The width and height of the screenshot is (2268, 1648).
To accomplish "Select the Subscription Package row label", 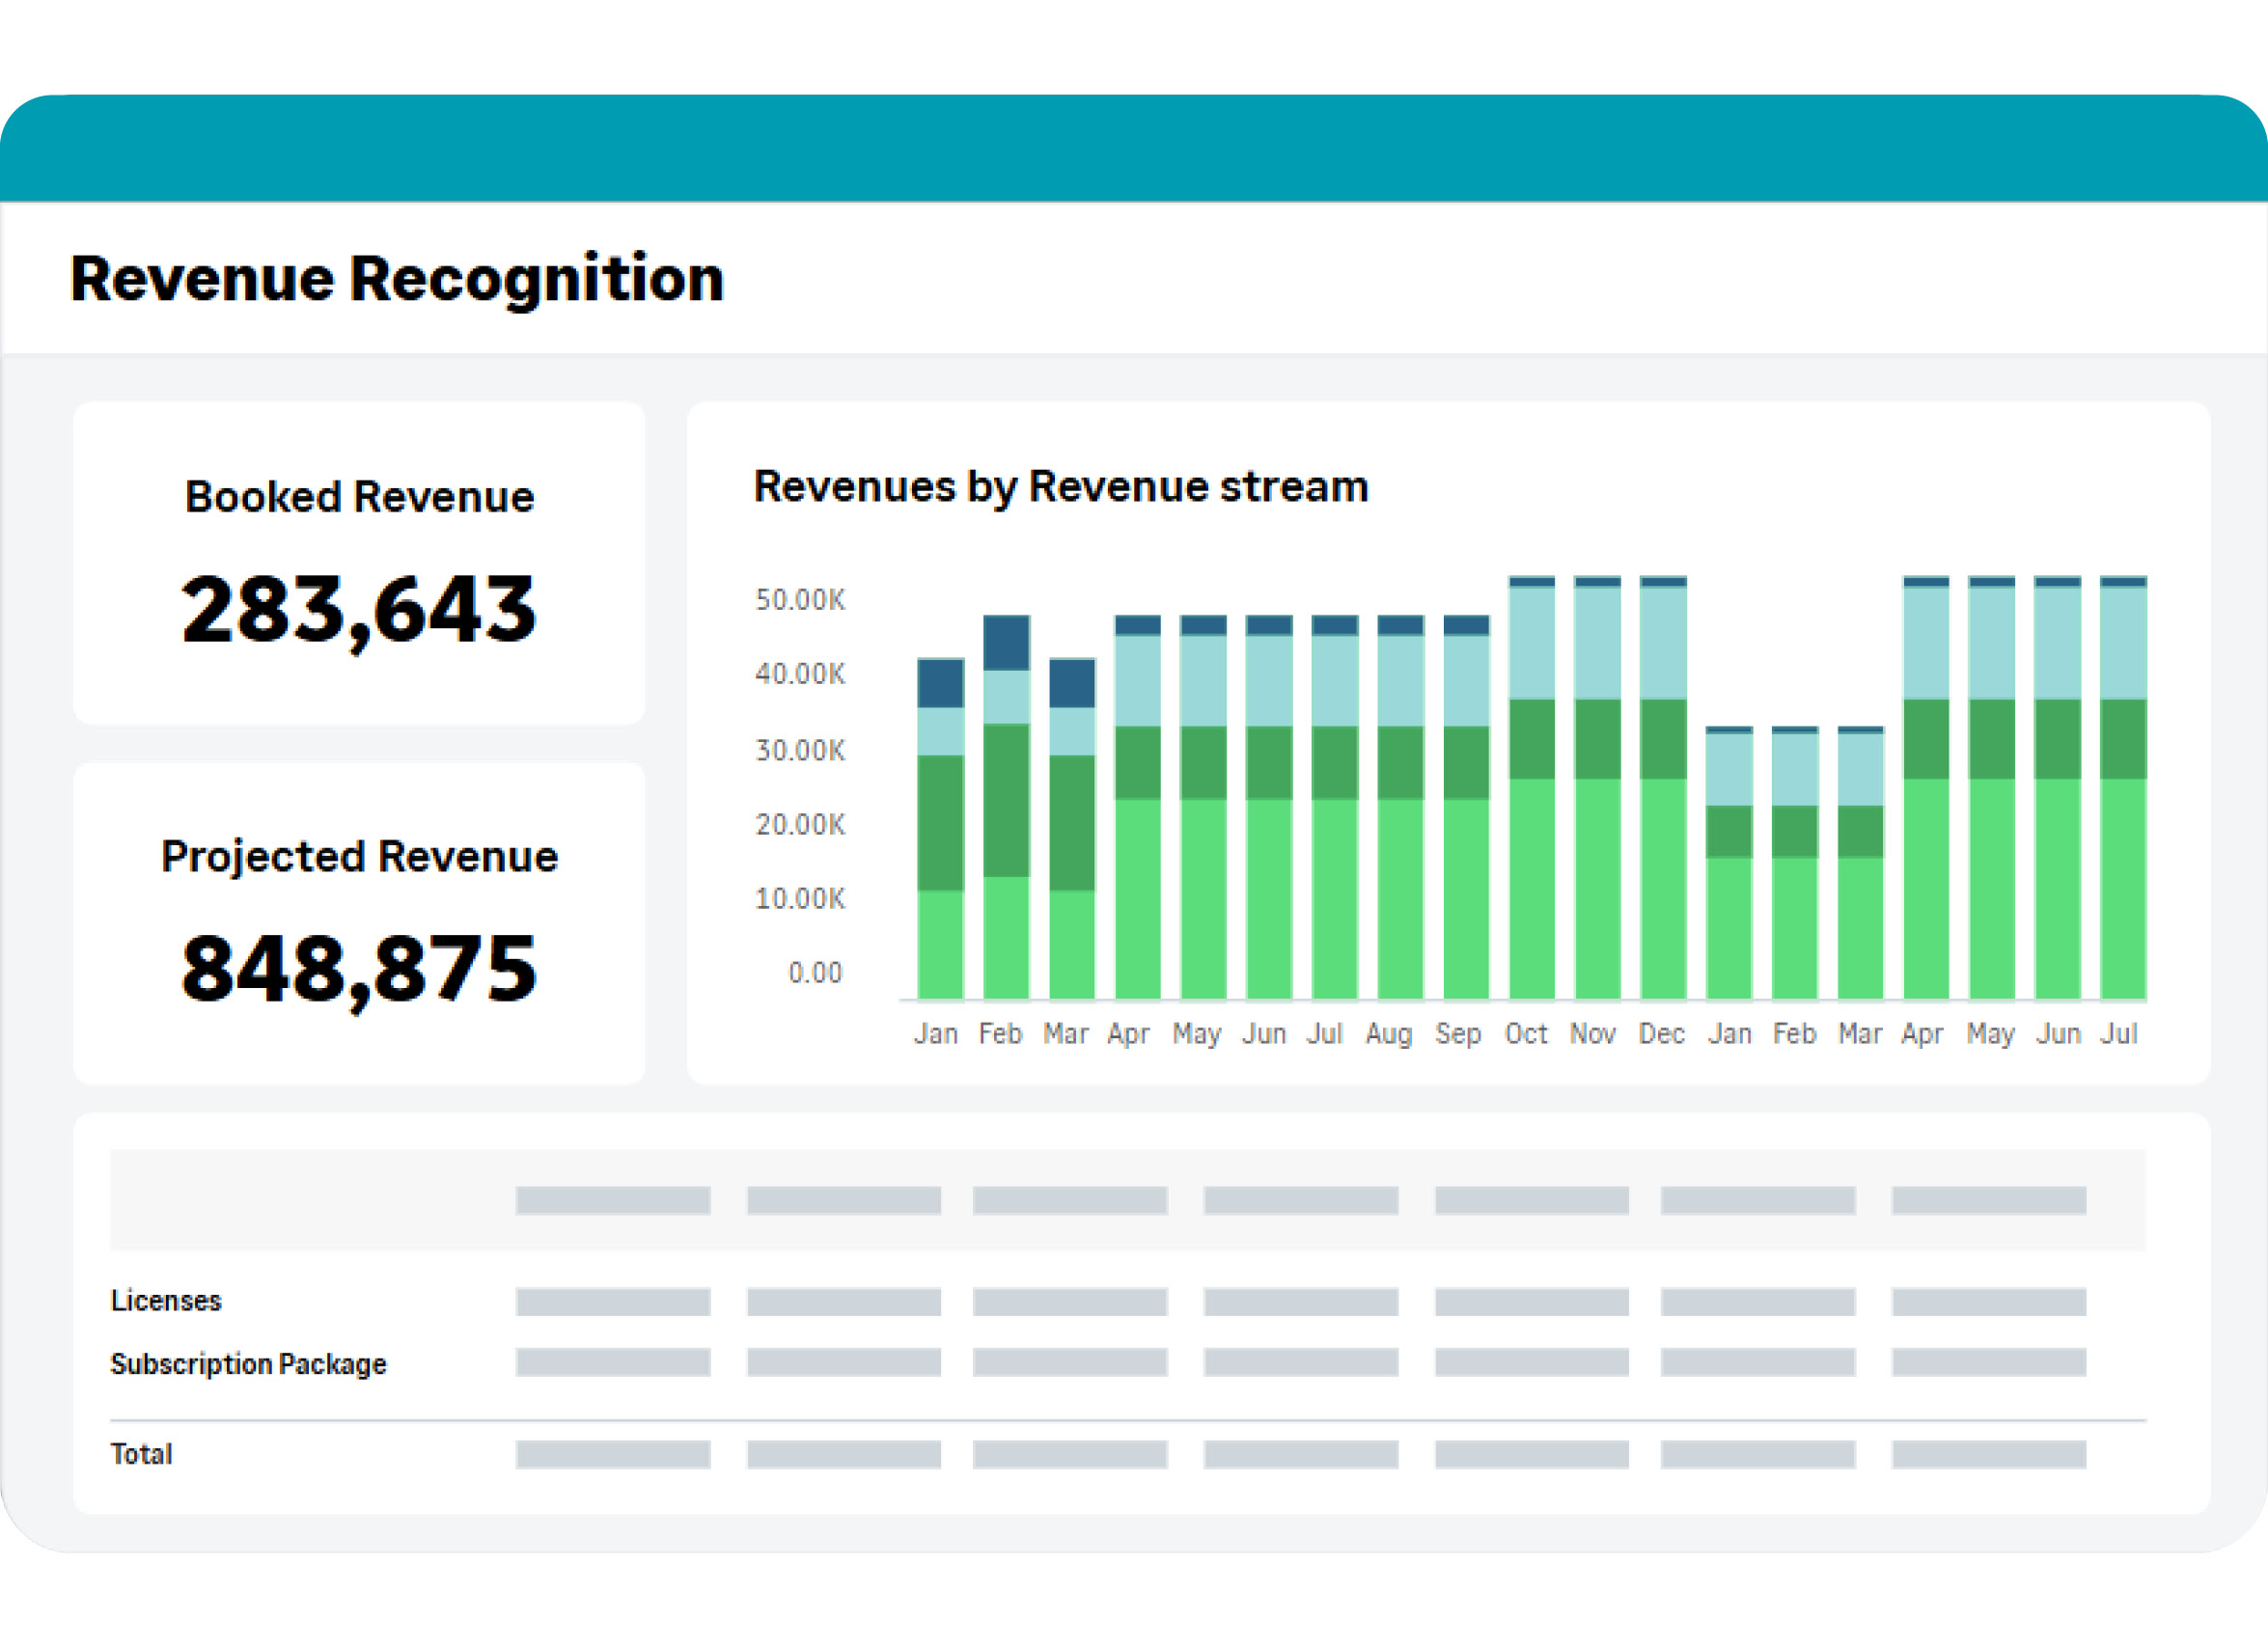I will click(248, 1363).
